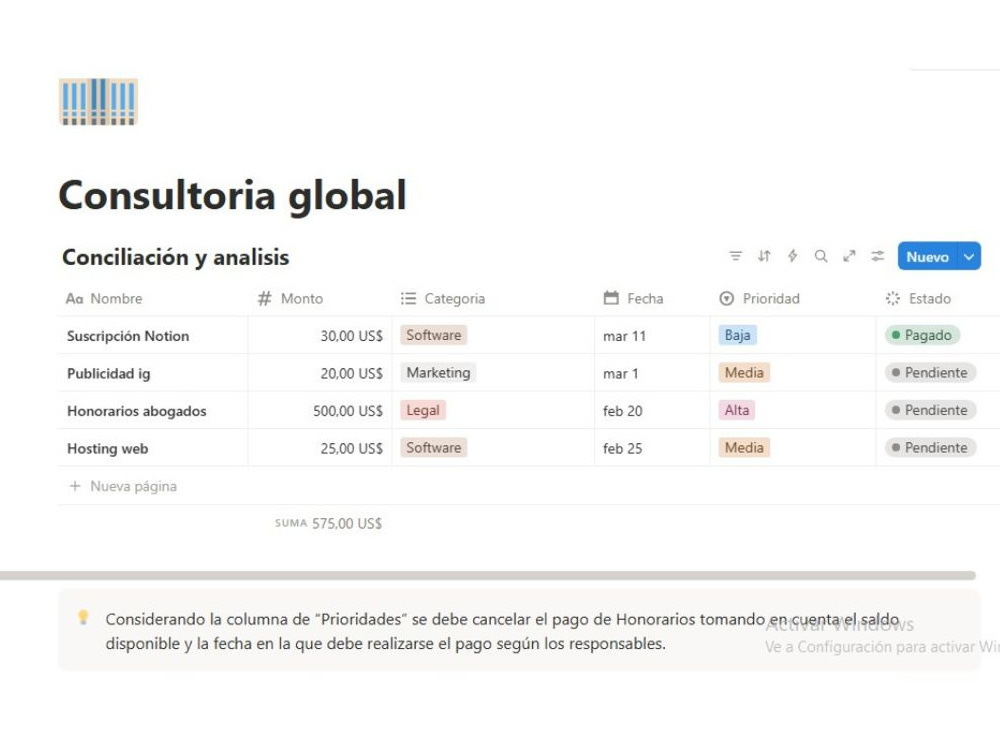Change Pendiente status for Hosting web
The height and width of the screenshot is (750, 1000).
930,448
